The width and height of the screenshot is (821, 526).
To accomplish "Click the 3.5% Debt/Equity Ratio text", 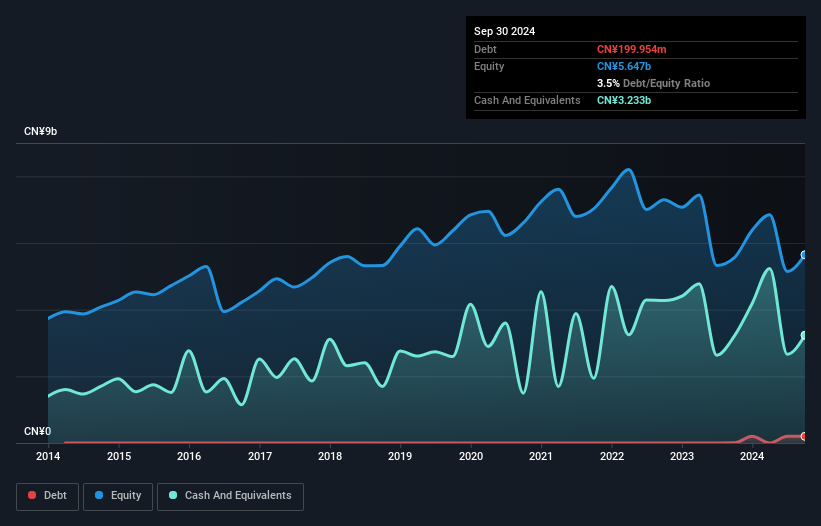I will 653,83.
